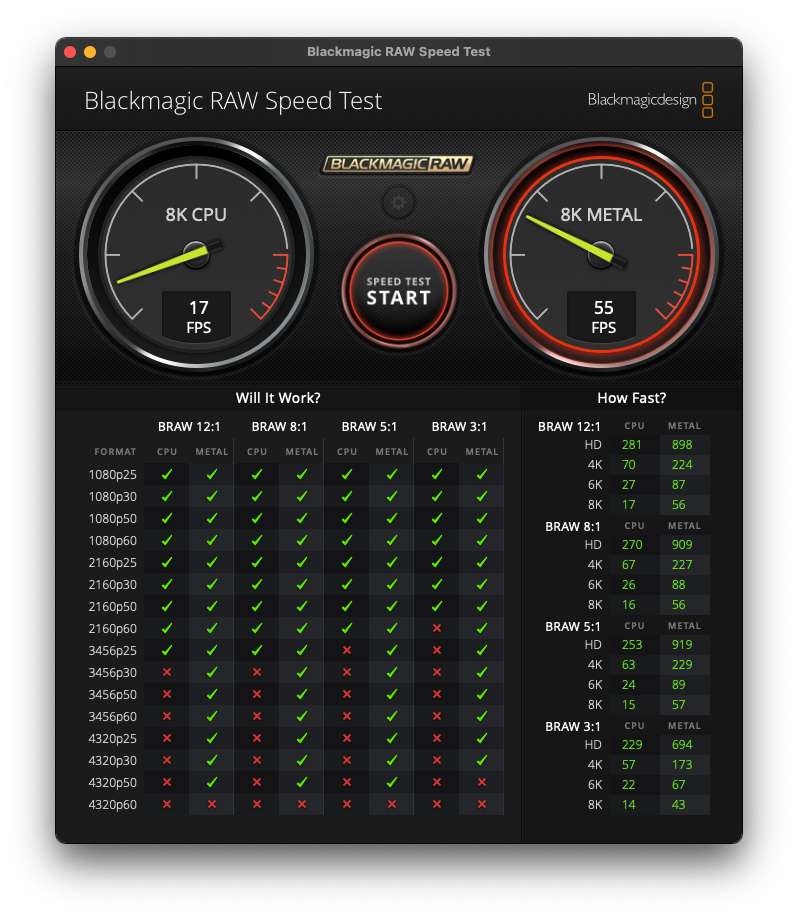Click the 4320p50 BRAW 12:1 METAL checkmark
Image resolution: width=798 pixels, height=917 pixels.
click(212, 782)
